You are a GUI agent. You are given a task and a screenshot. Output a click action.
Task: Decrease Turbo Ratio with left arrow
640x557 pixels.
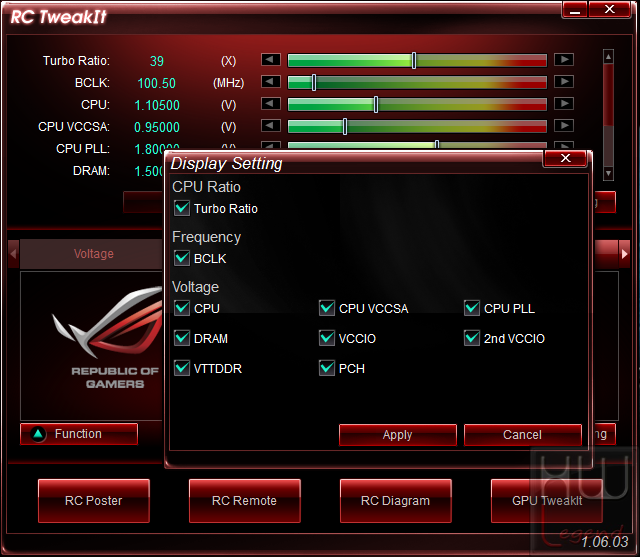coord(271,60)
